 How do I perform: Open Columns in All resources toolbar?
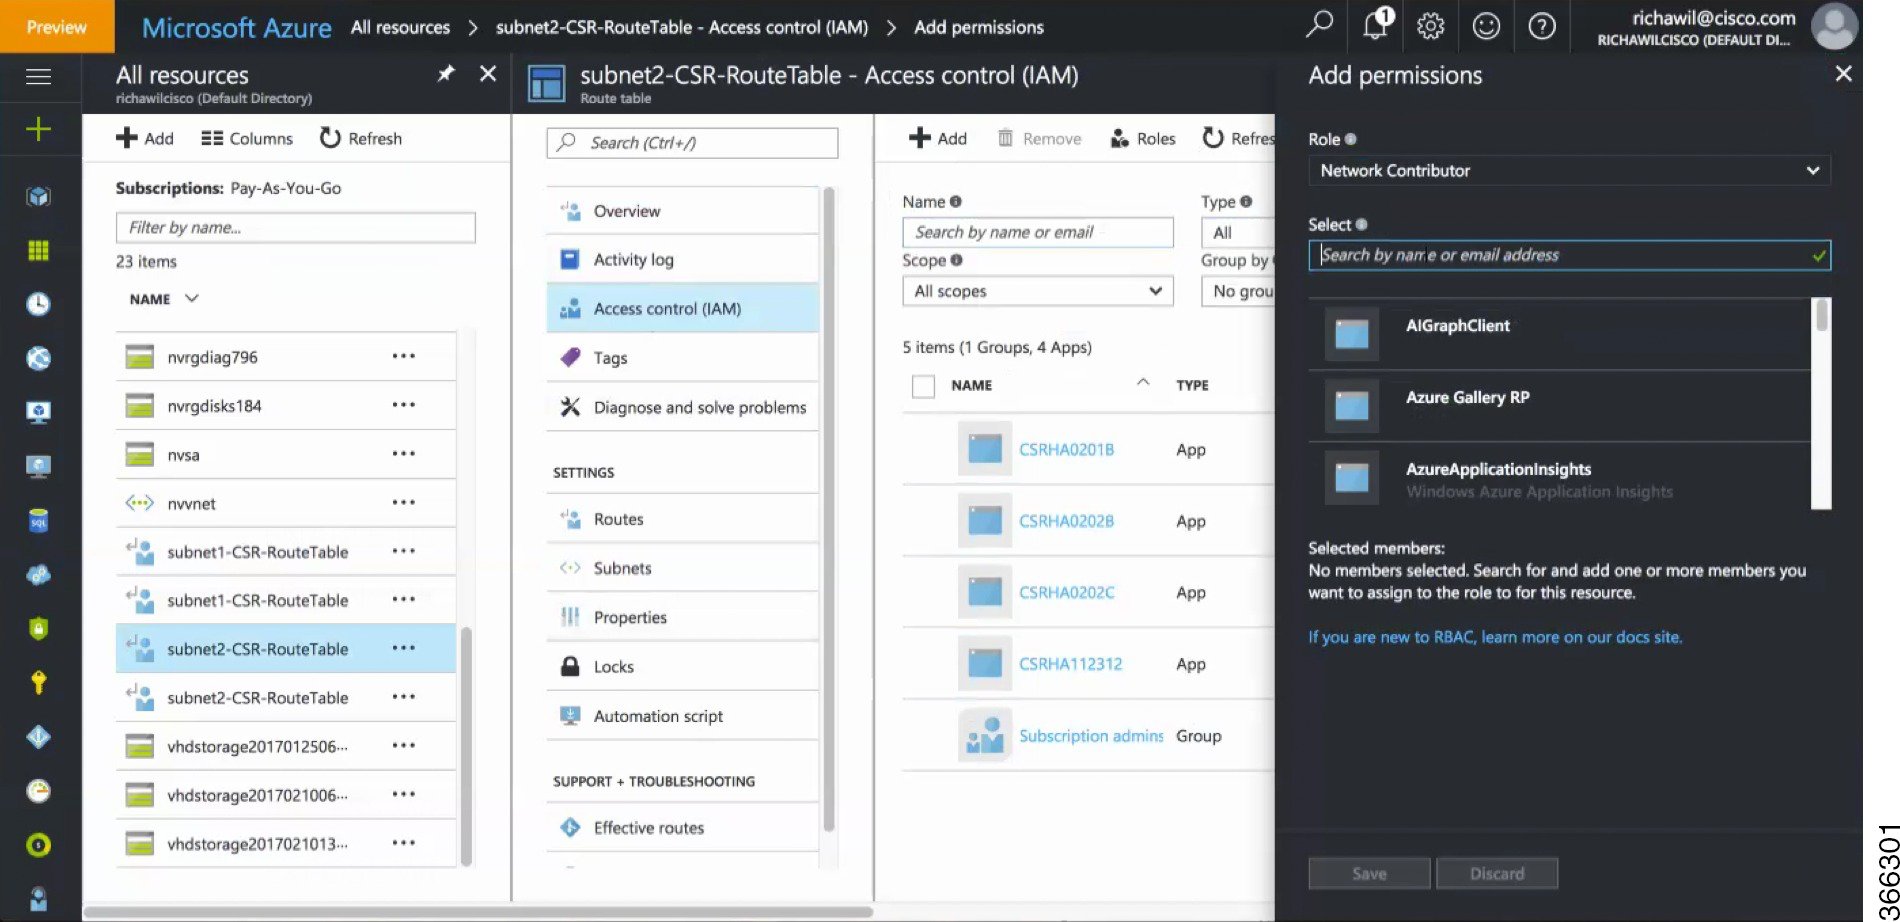click(x=247, y=138)
